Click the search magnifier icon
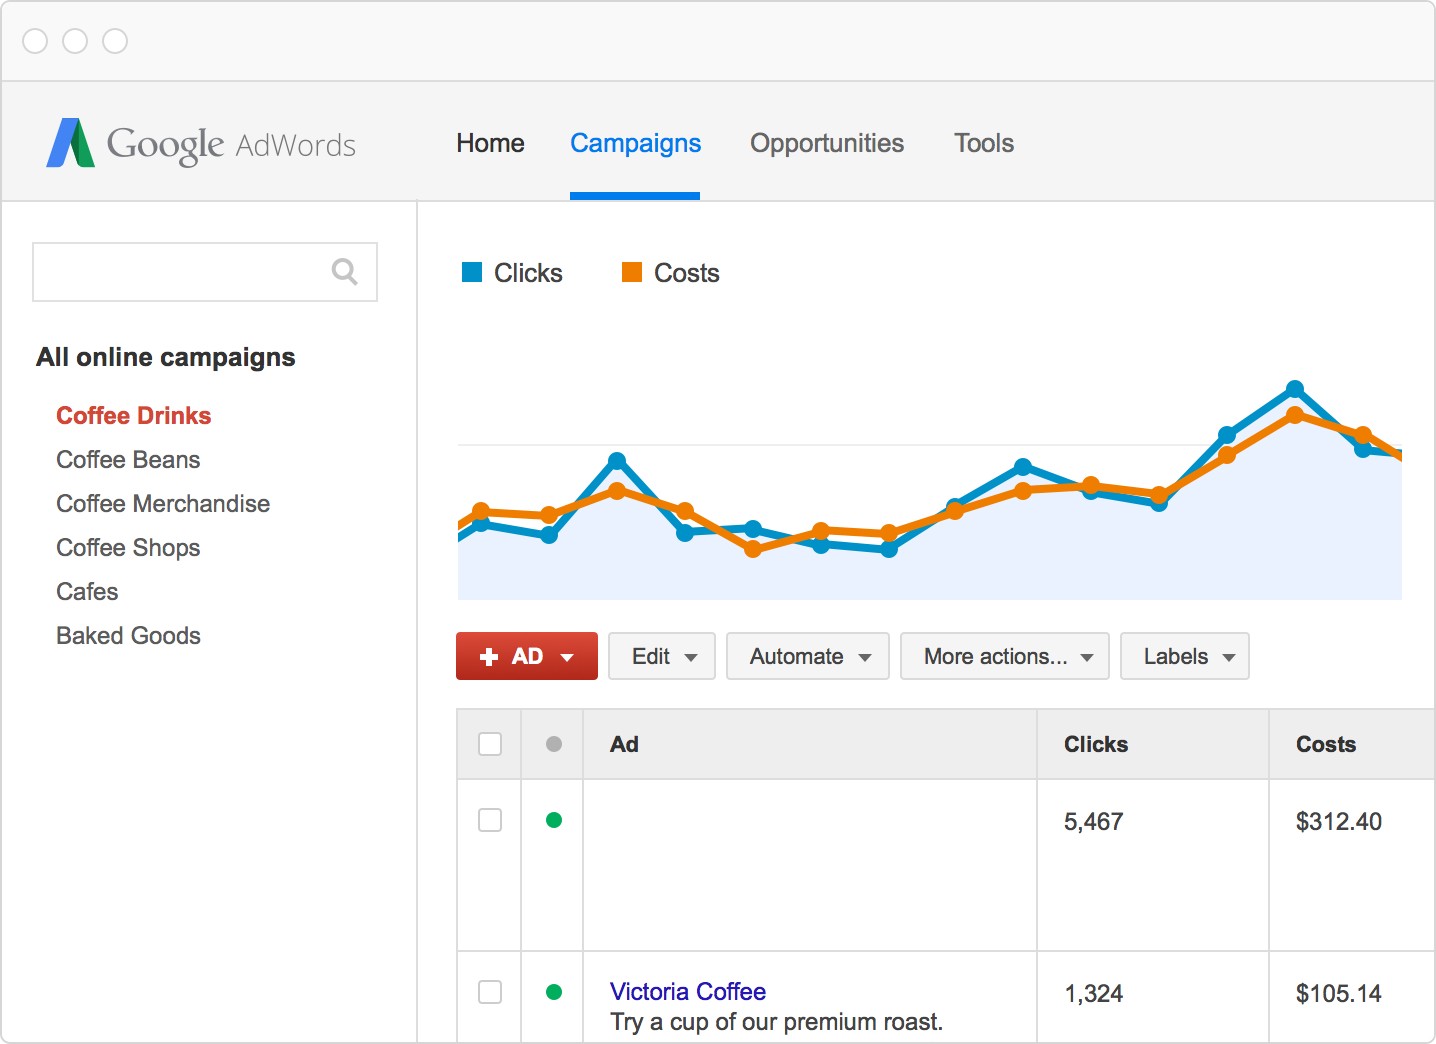The image size is (1436, 1044). (x=344, y=271)
